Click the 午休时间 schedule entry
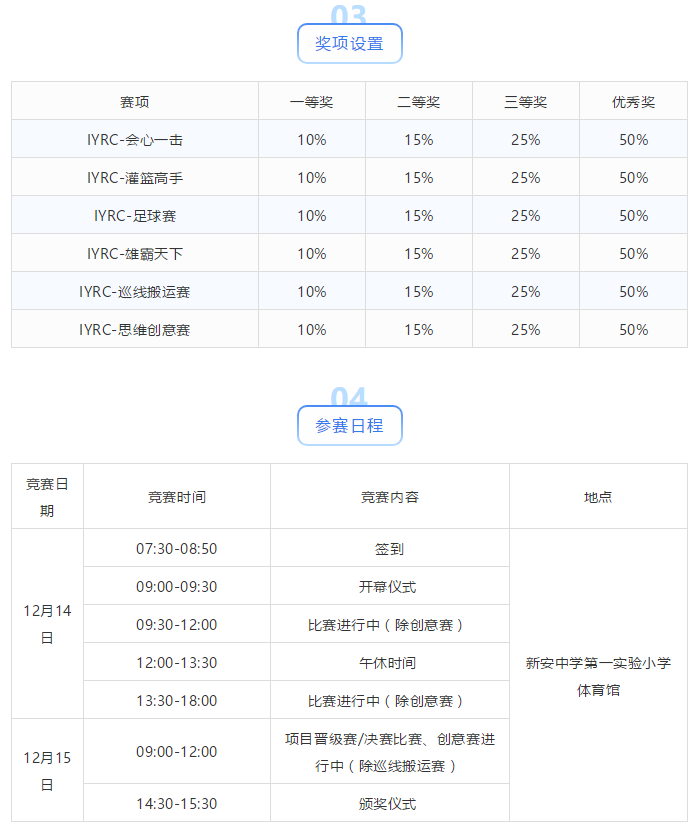 coord(389,663)
